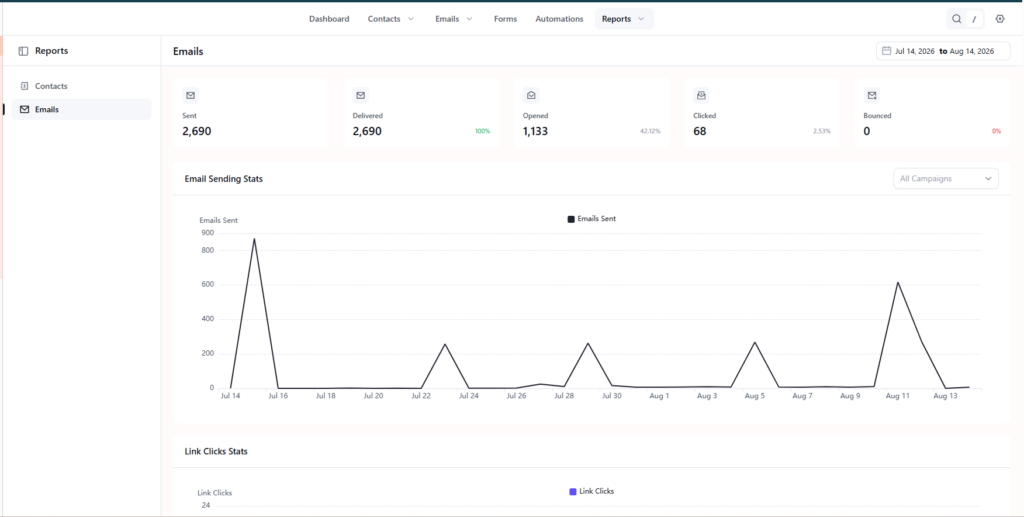
Task: Open the Reports nav dropdown
Action: point(624,19)
